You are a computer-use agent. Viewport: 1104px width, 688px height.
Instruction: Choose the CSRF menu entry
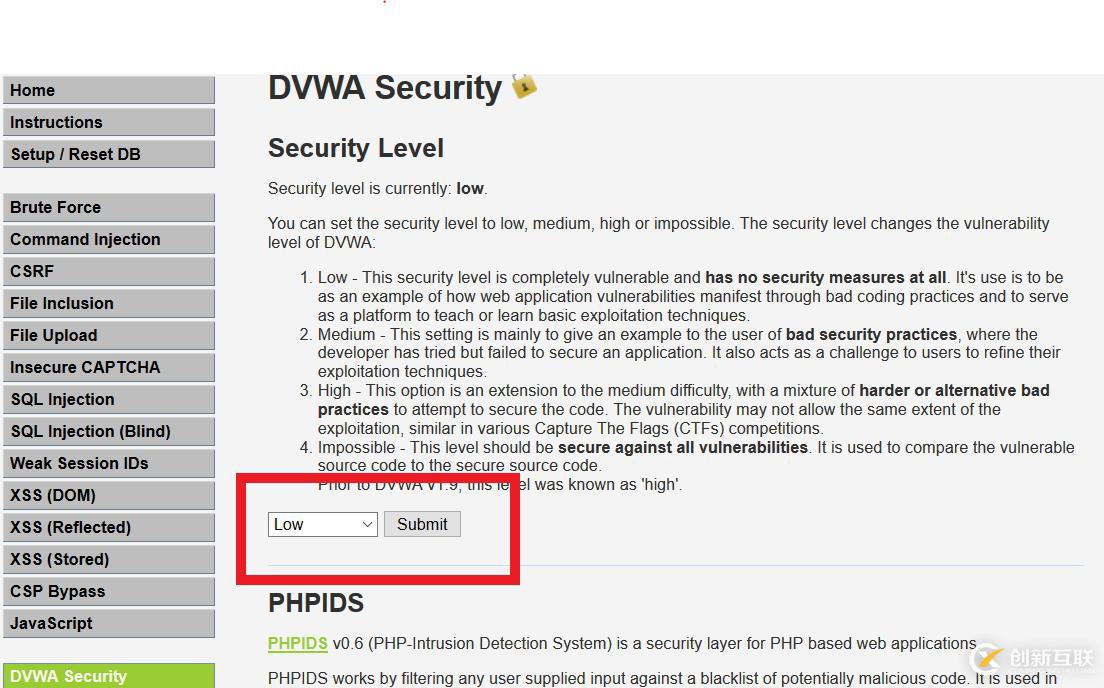tap(108, 271)
